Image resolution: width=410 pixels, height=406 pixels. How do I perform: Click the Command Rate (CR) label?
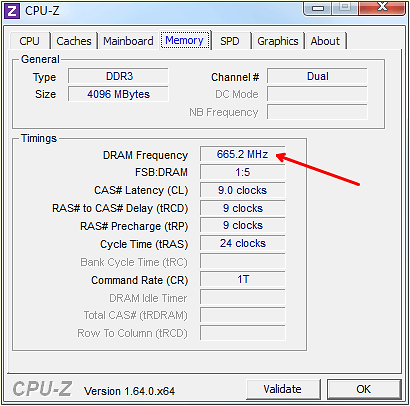[140, 280]
